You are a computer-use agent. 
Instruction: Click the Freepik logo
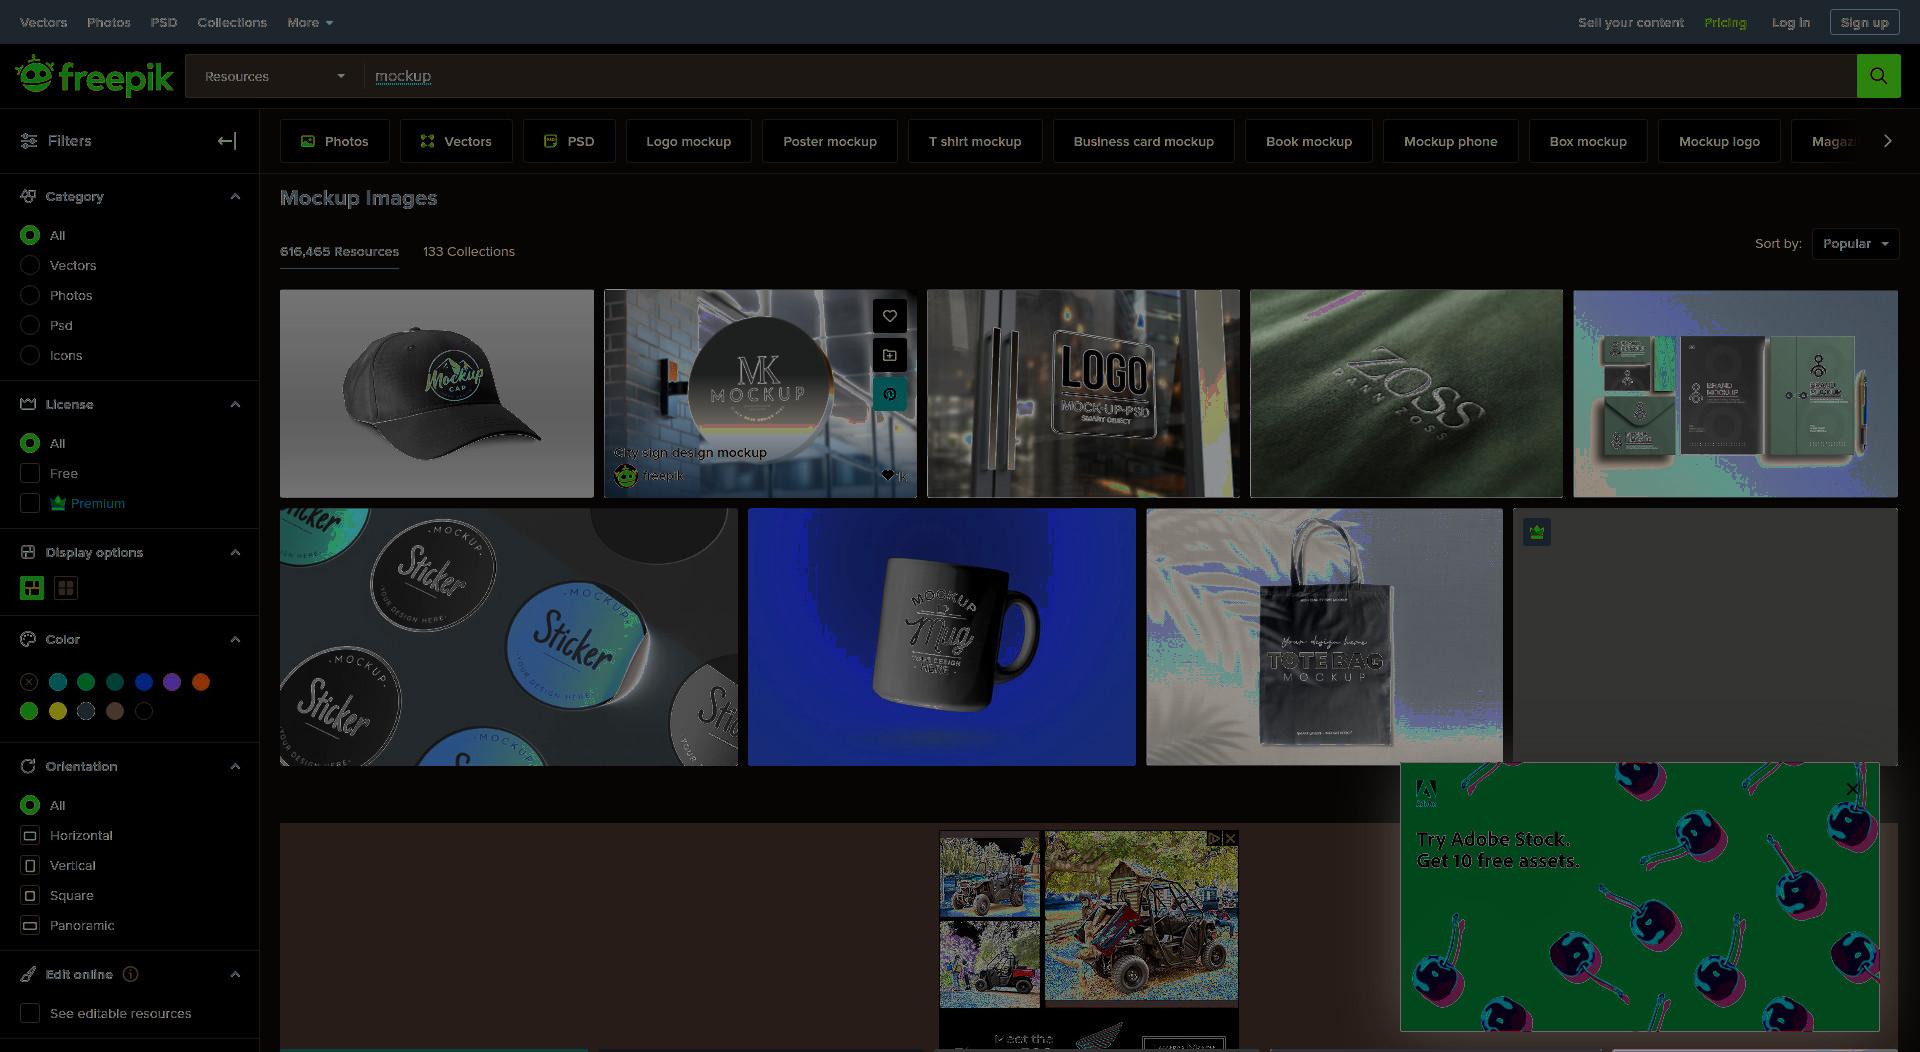pyautogui.click(x=95, y=76)
